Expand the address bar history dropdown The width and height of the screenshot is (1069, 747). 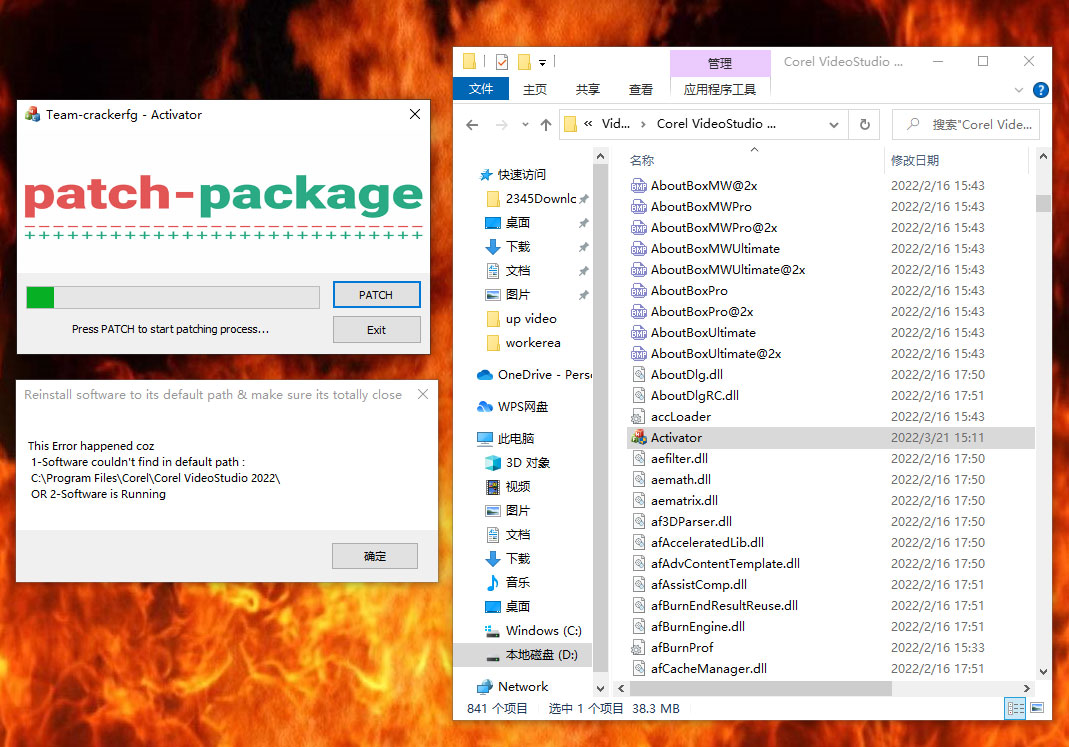click(x=833, y=125)
